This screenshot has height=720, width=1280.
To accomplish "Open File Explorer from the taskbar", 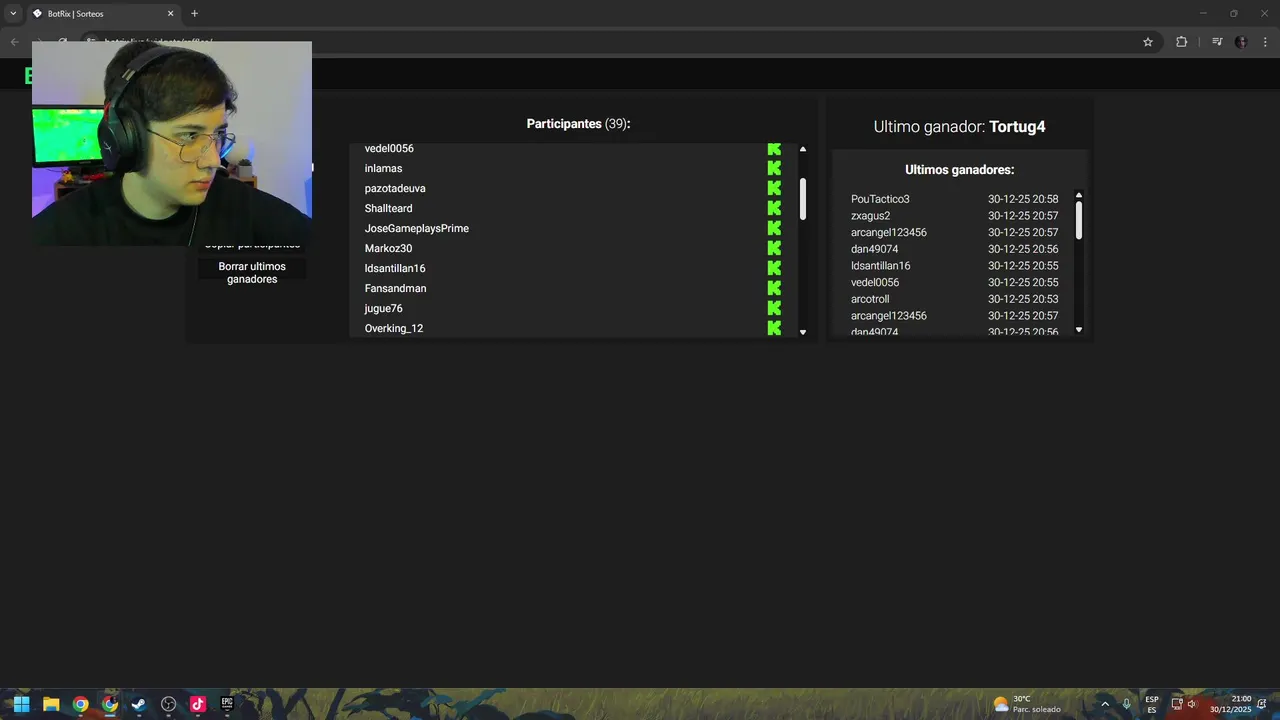I will click(x=51, y=704).
